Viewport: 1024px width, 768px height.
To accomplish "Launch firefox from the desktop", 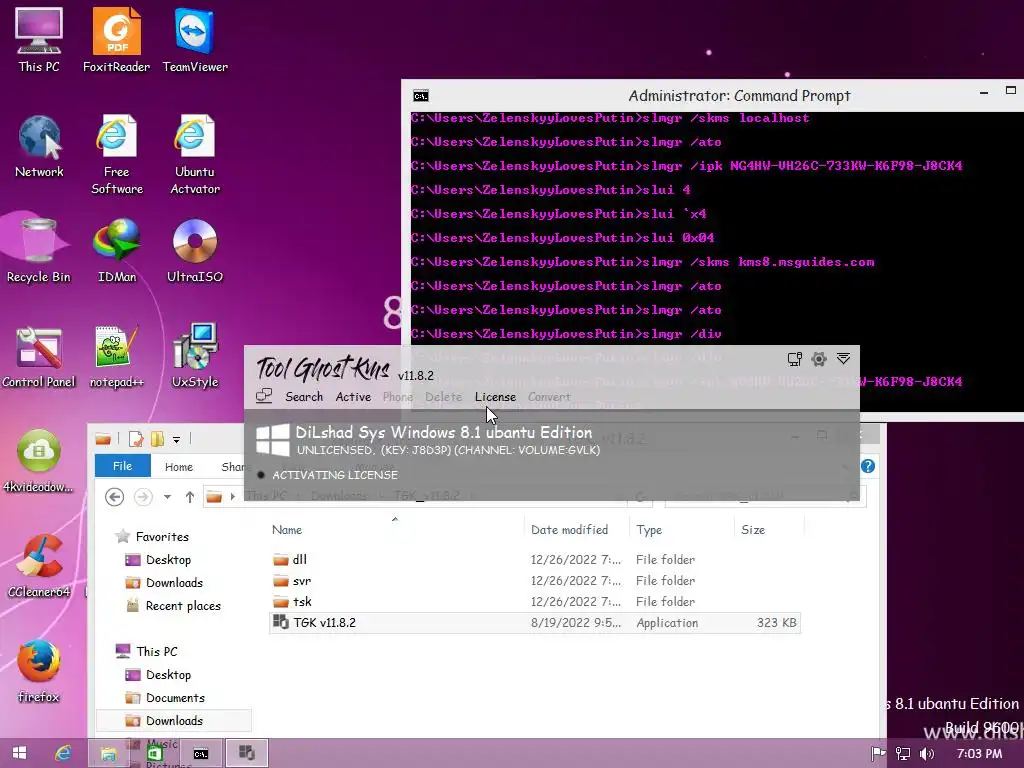I will (x=39, y=671).
